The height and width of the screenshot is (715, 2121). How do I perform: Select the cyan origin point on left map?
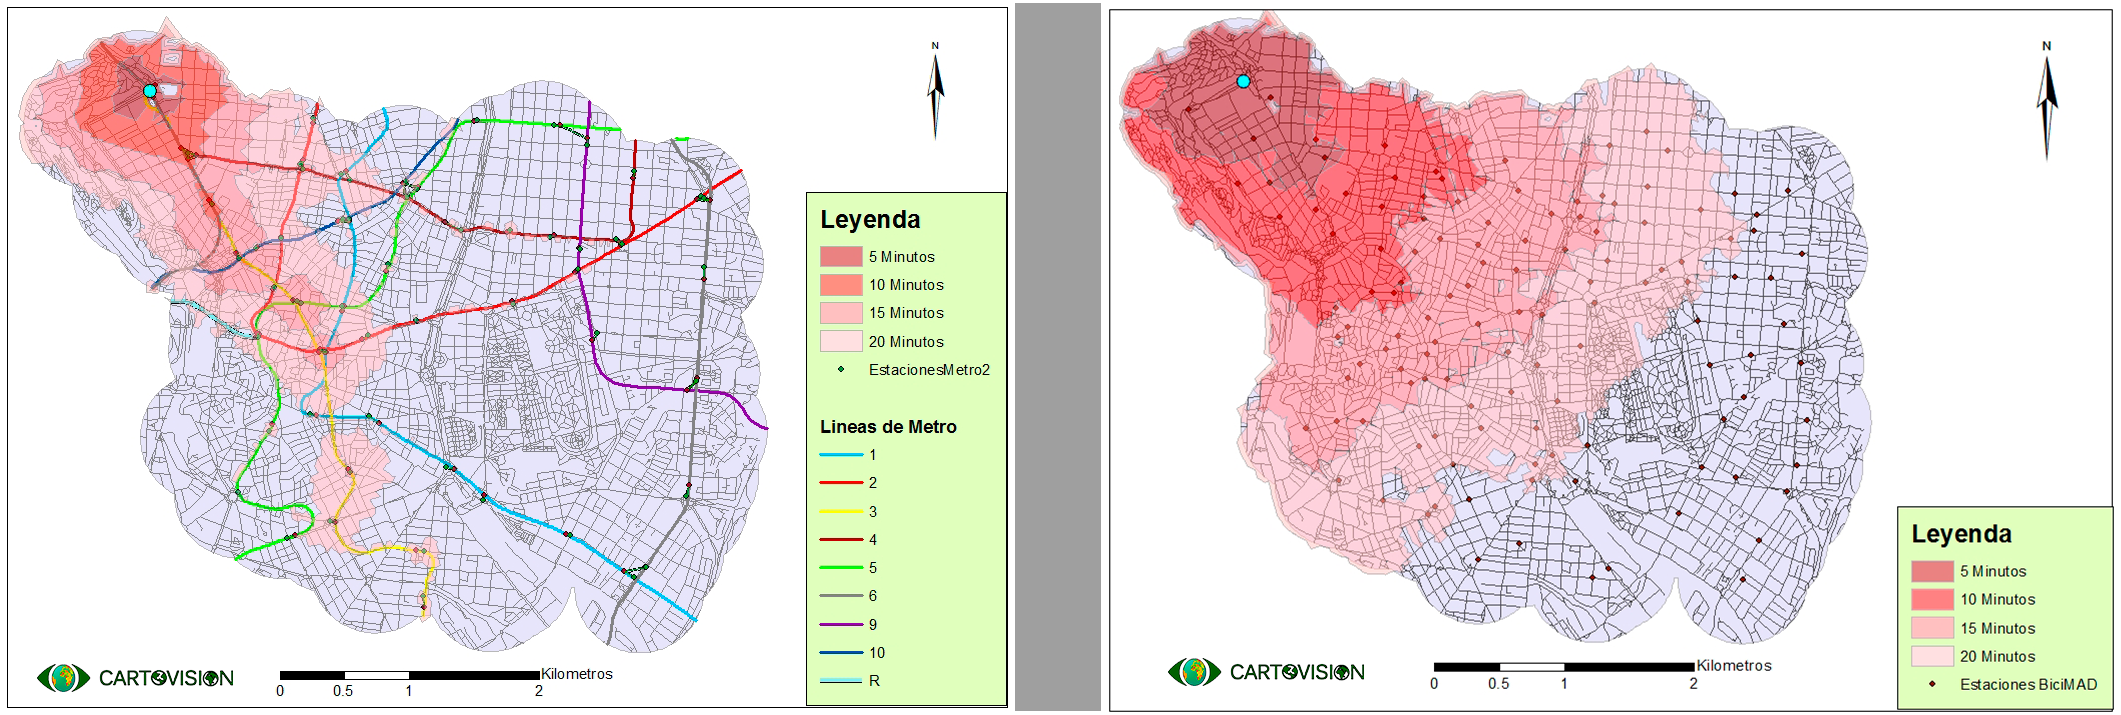coord(150,91)
